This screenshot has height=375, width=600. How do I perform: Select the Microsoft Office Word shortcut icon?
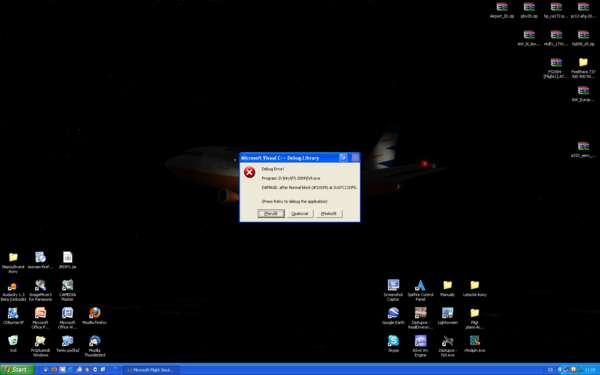coord(67,318)
